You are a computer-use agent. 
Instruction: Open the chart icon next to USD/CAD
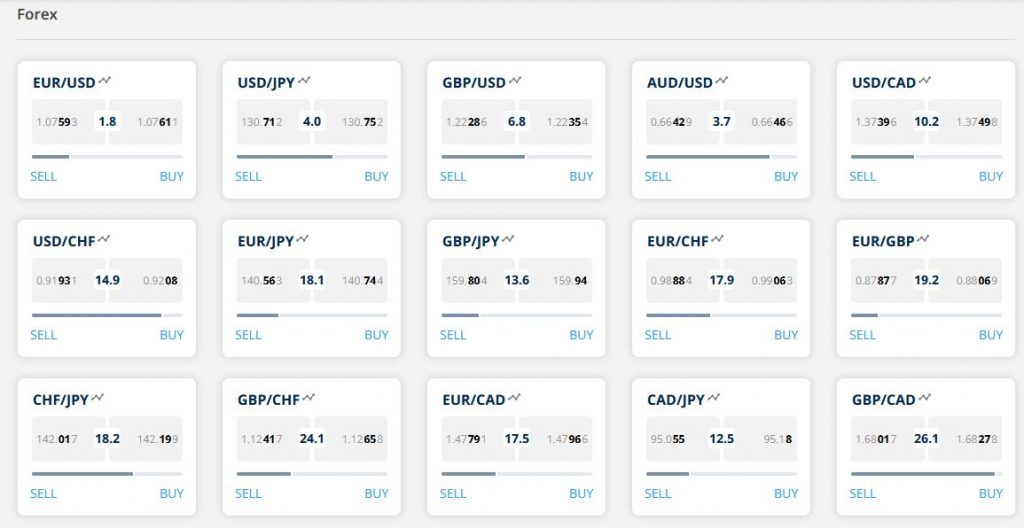925,80
